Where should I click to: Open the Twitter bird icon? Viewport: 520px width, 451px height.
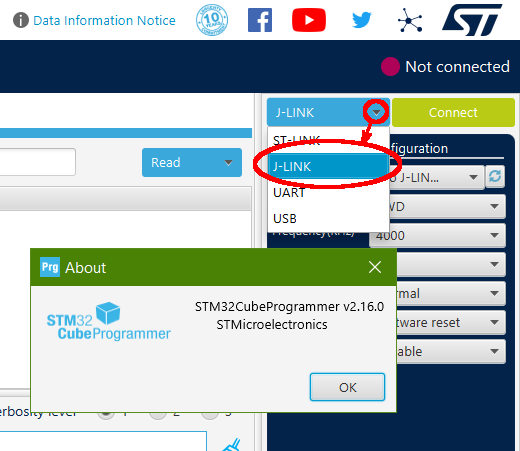[362, 20]
